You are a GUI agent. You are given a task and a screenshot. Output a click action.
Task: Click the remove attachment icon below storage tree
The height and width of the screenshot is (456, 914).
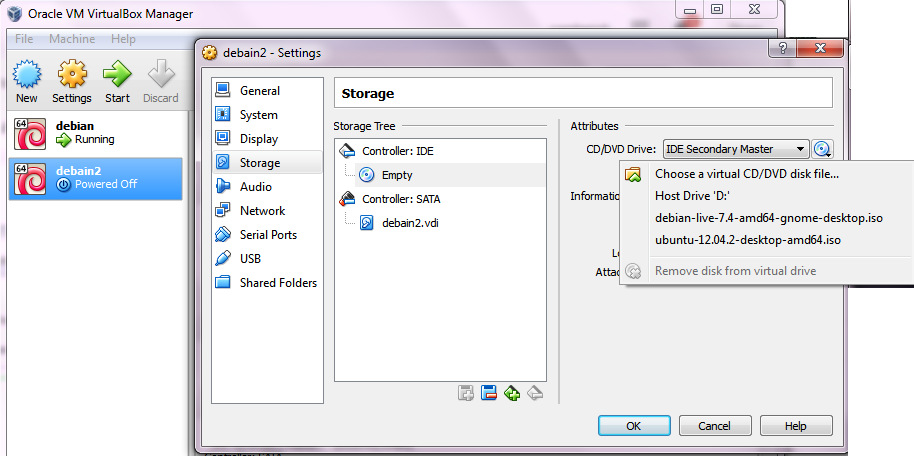click(488, 394)
